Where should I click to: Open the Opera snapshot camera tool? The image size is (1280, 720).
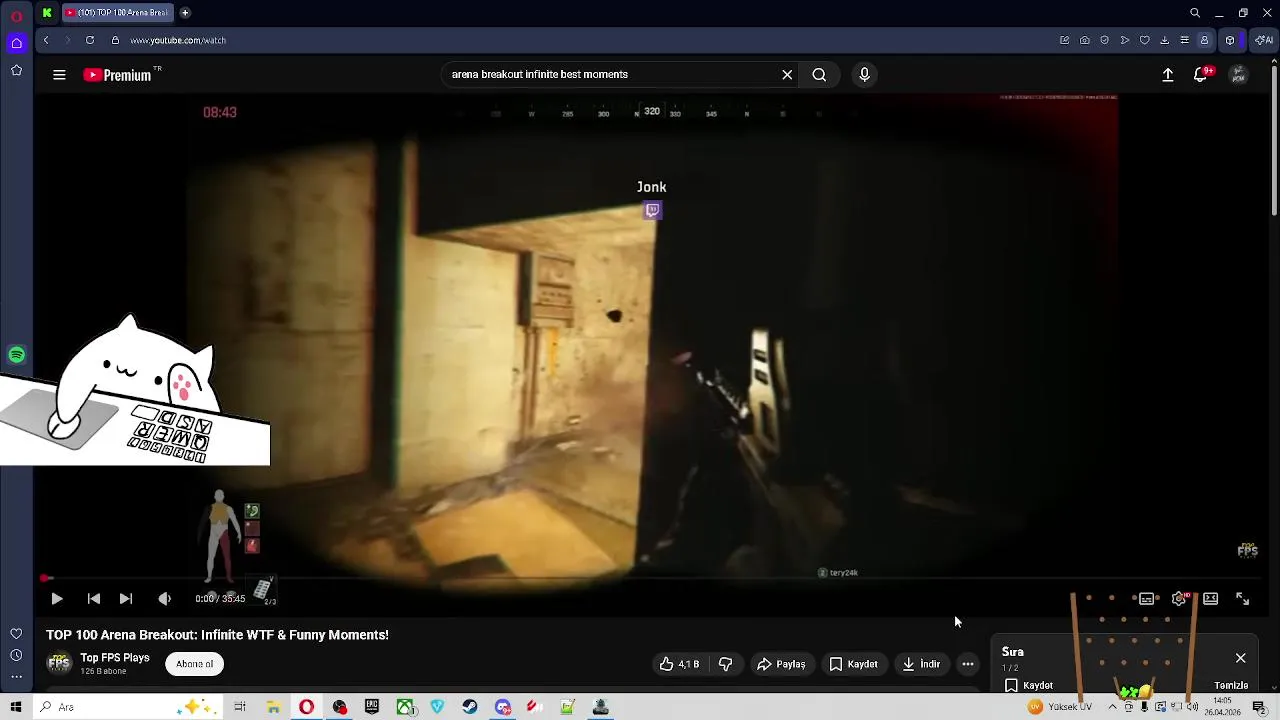[1085, 40]
